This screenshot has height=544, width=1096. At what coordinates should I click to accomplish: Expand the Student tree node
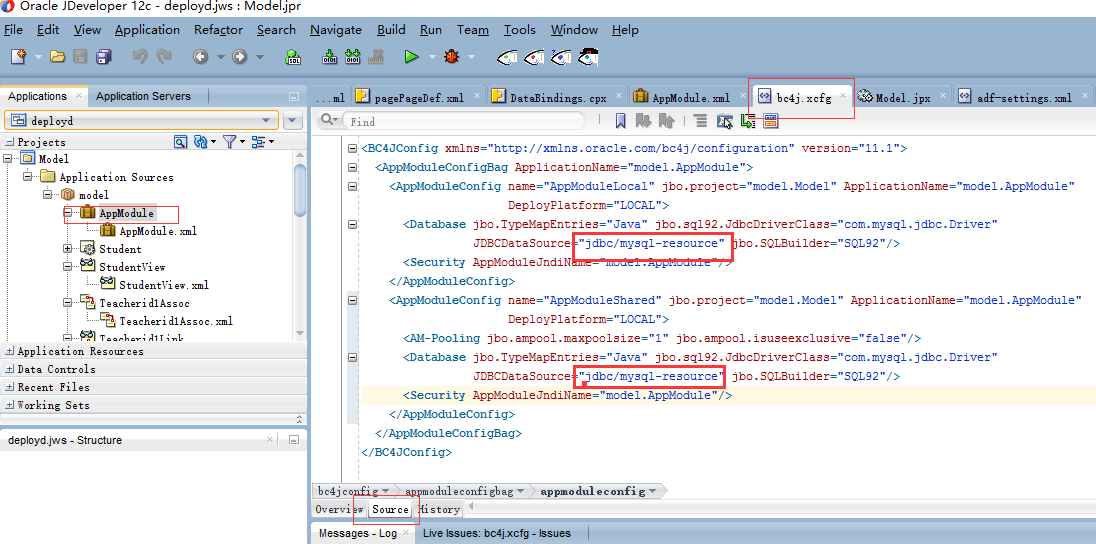click(68, 249)
